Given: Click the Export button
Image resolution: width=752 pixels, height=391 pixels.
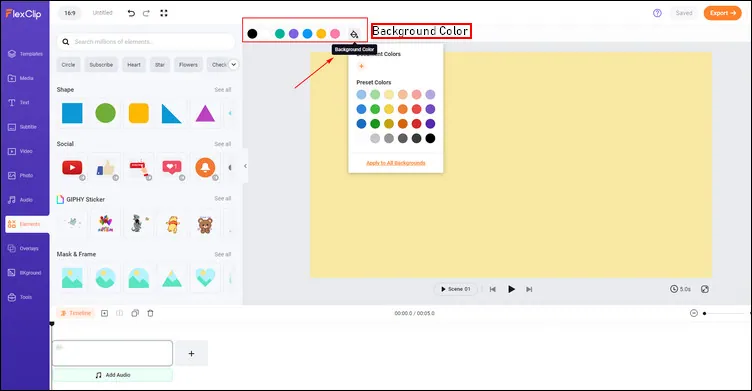Looking at the screenshot, I should pos(722,13).
